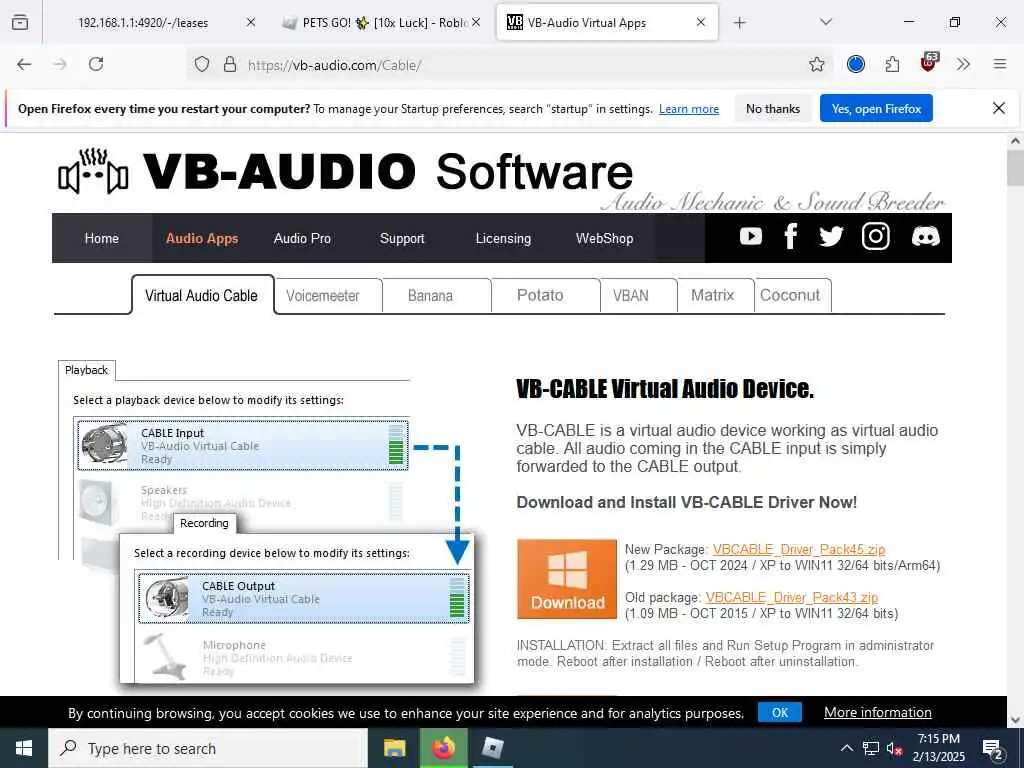Open the Instagram social icon
This screenshot has height=768, width=1024.
pos(876,236)
